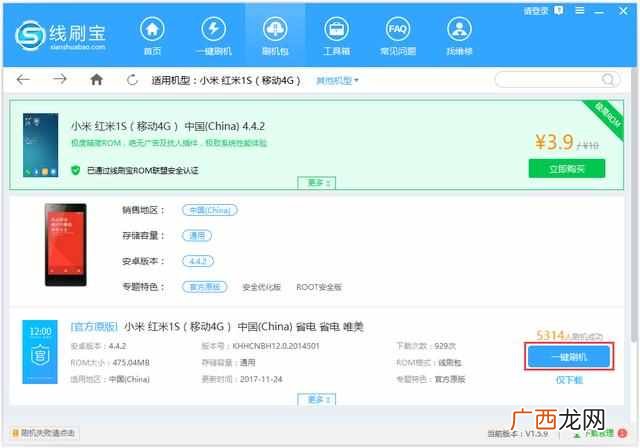Click the version number KHHCNBH12.0.2014501

[x=276, y=346]
